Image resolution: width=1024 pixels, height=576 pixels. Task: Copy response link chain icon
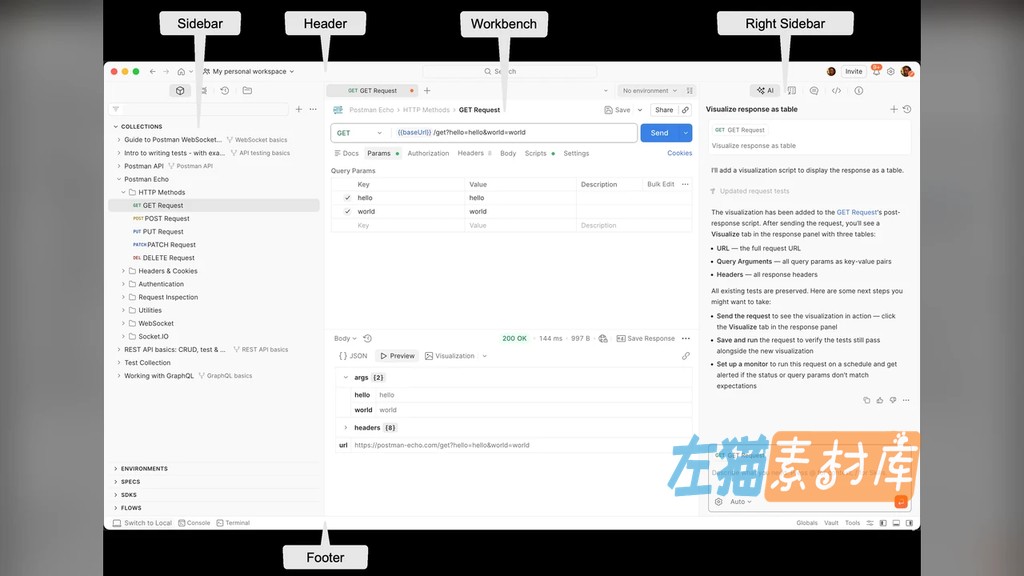pyautogui.click(x=686, y=356)
